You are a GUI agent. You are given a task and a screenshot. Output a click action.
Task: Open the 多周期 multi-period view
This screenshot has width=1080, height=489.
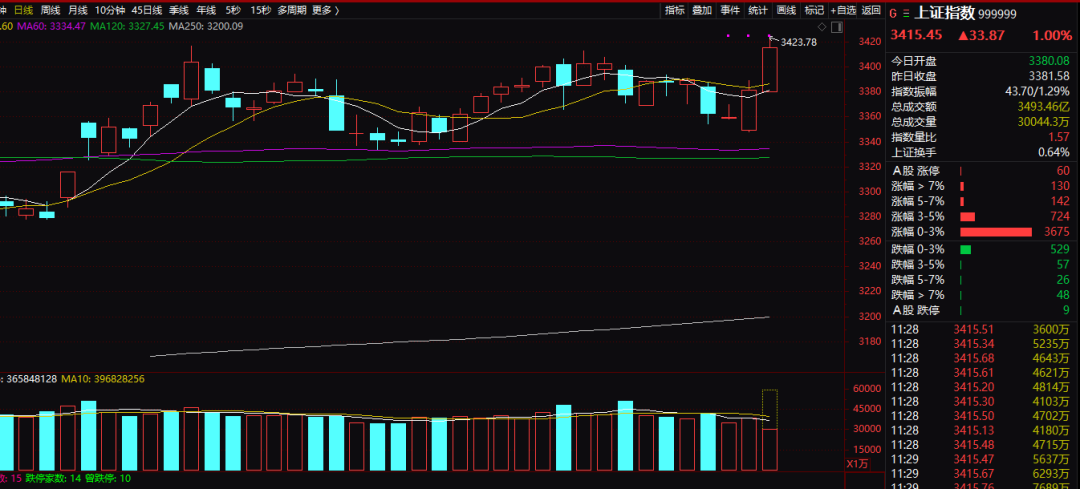coord(291,10)
